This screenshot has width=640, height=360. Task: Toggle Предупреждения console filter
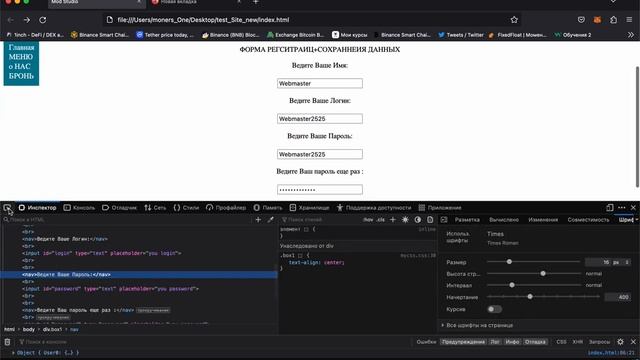(x=463, y=342)
